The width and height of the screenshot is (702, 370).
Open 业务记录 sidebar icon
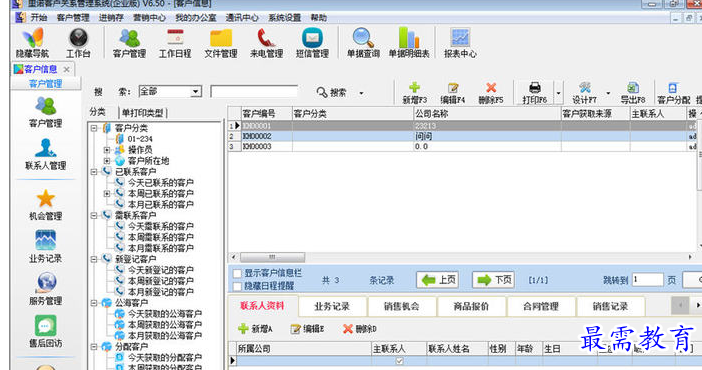click(x=45, y=247)
